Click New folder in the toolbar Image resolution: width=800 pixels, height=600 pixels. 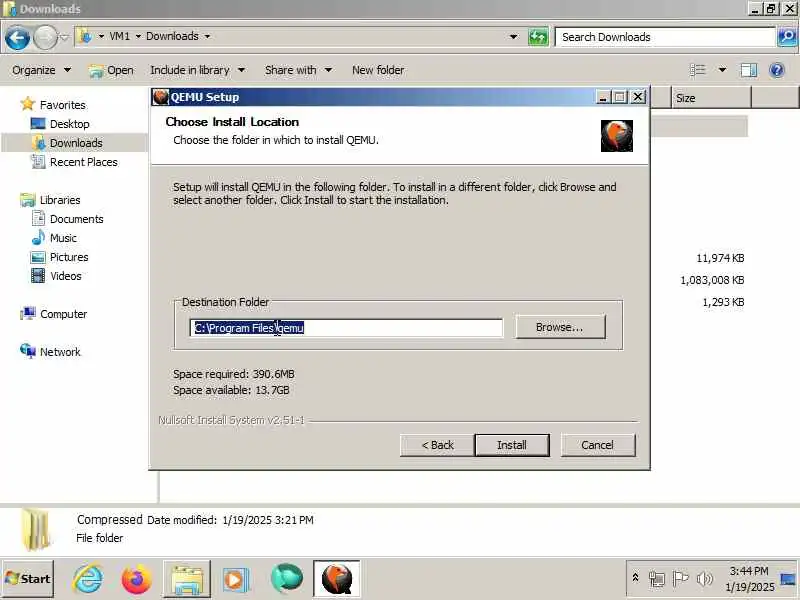pyautogui.click(x=378, y=70)
